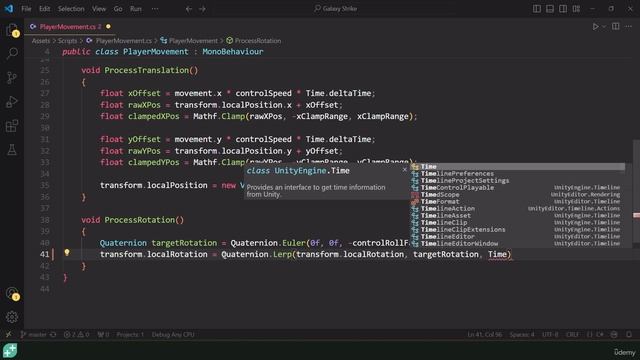Screen dimensions: 640x360
Task: Open the Edit menu
Action: click(44, 9)
